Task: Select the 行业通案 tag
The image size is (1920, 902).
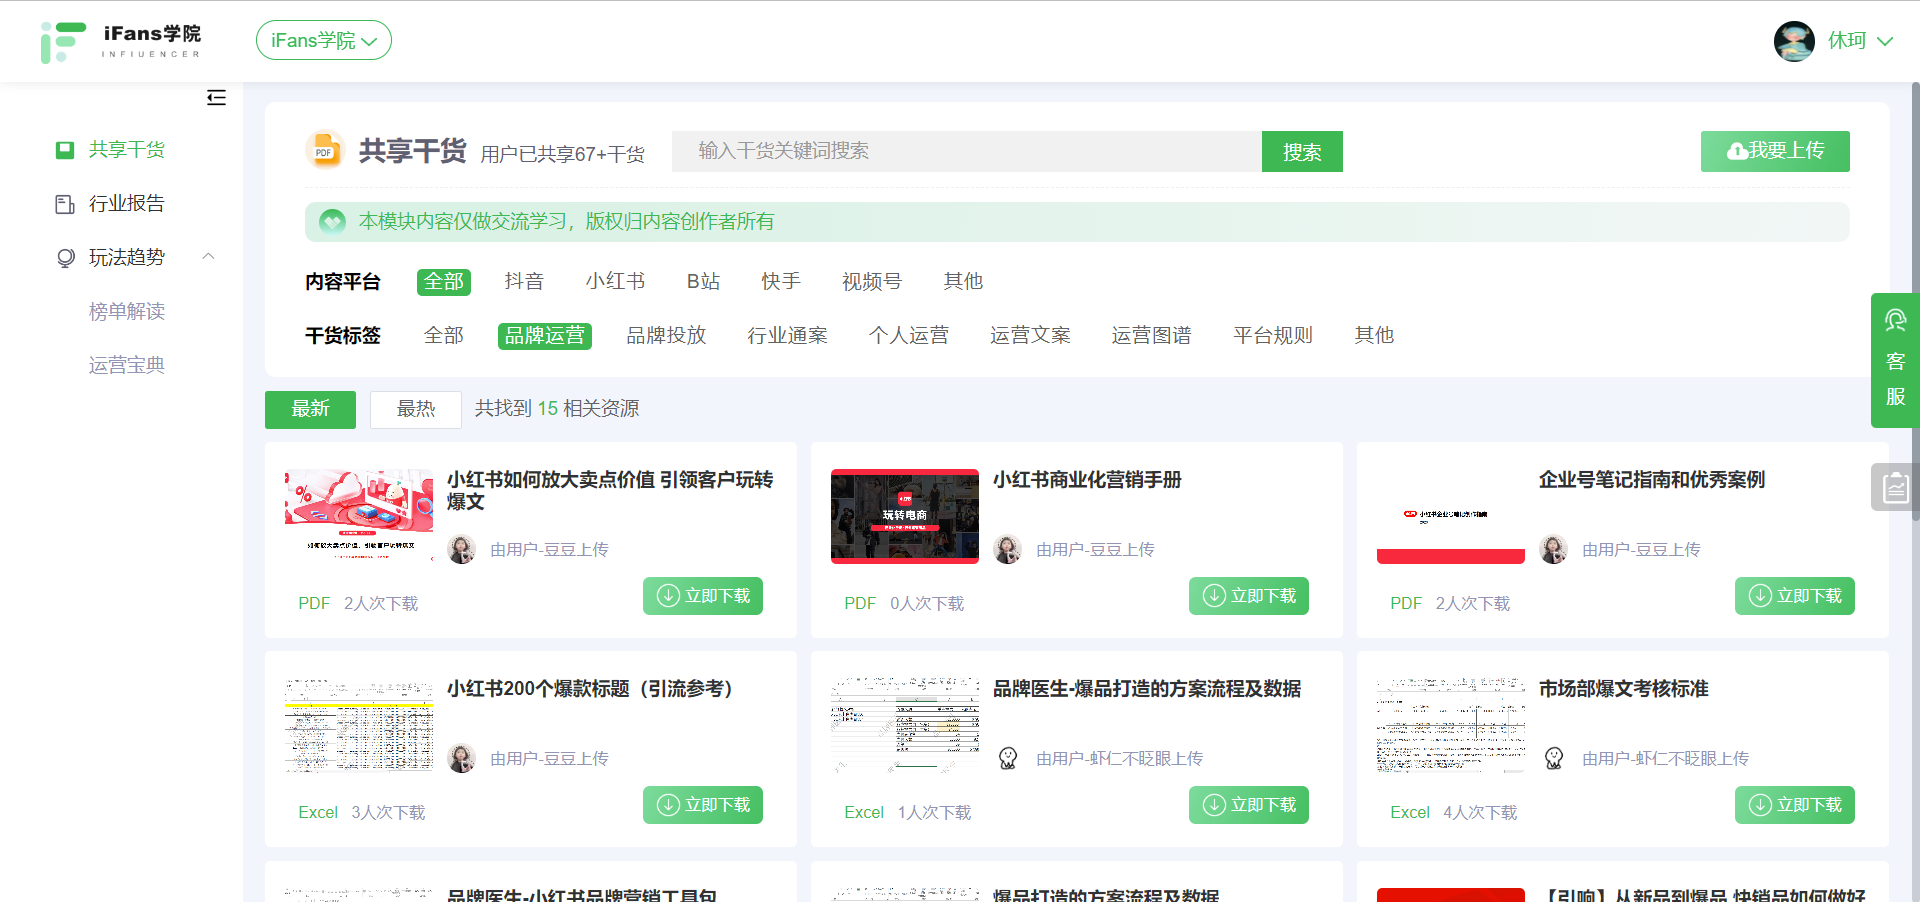Action: click(787, 336)
